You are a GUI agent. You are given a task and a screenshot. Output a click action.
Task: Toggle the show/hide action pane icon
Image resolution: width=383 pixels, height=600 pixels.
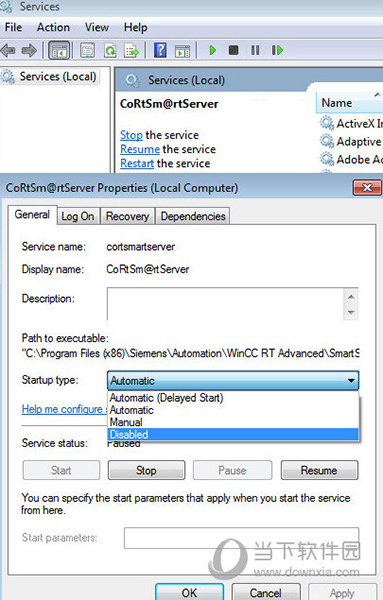click(x=183, y=50)
